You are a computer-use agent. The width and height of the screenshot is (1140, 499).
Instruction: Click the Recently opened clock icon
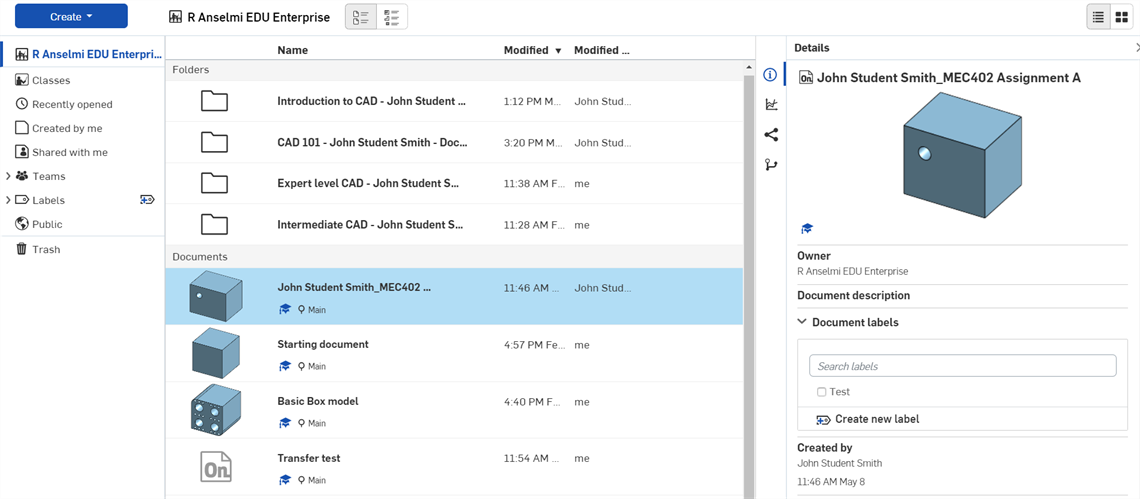(x=21, y=104)
